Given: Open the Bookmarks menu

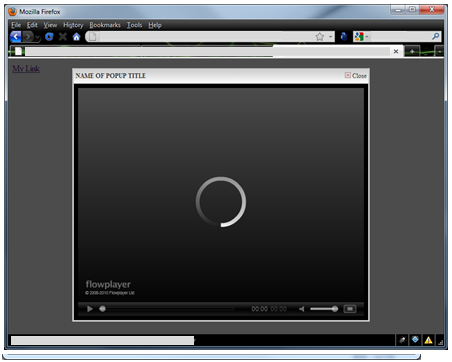Looking at the screenshot, I should pos(105,25).
